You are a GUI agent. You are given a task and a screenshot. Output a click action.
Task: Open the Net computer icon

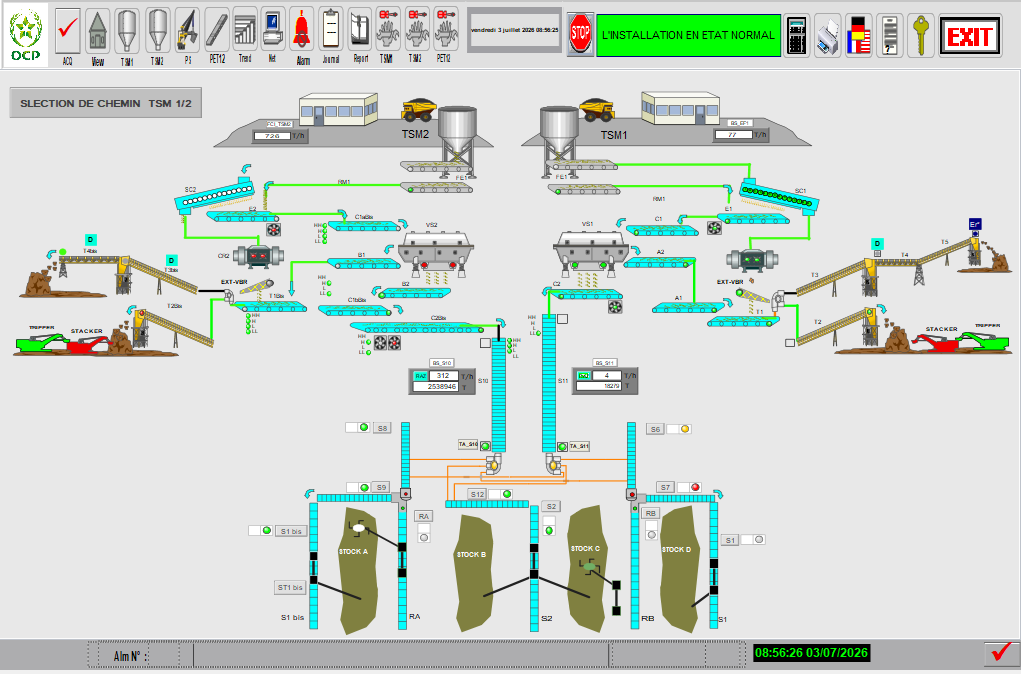273,29
